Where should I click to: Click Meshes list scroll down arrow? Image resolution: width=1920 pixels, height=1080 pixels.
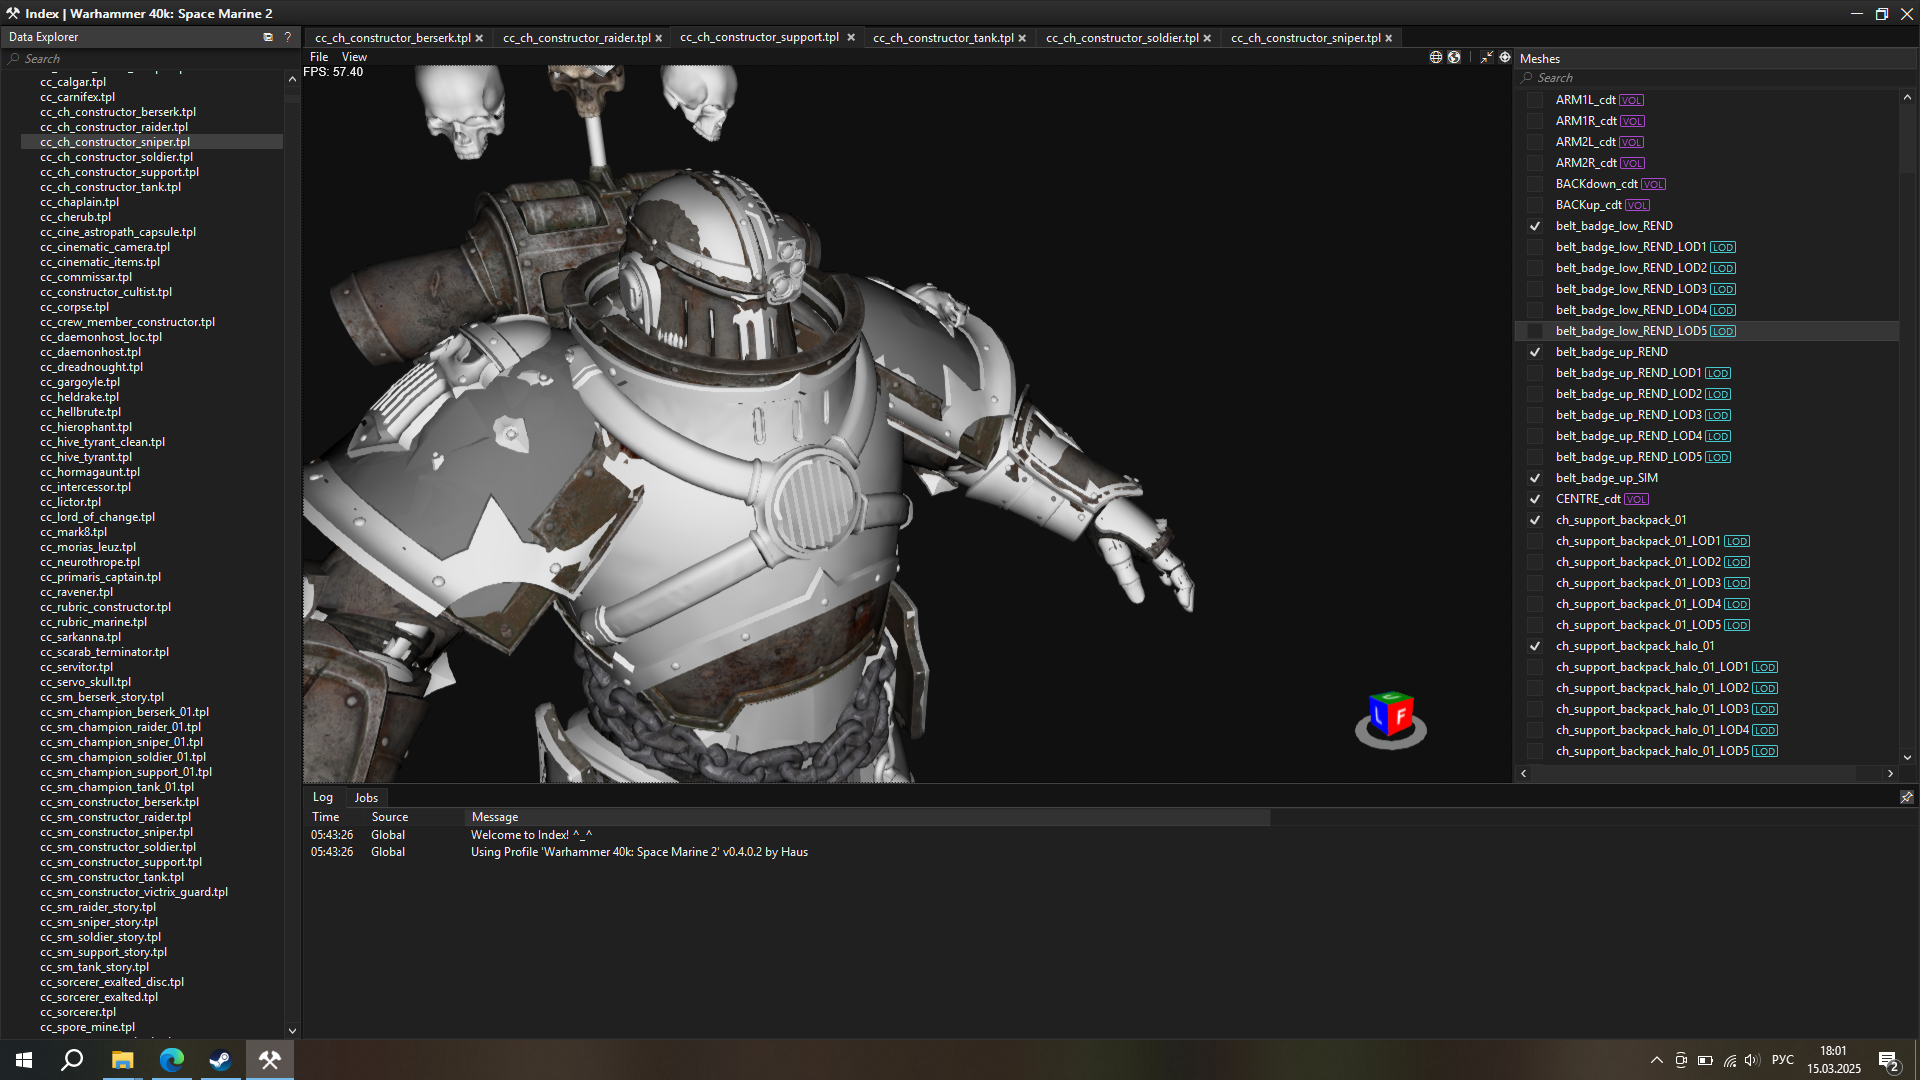pos(1907,758)
